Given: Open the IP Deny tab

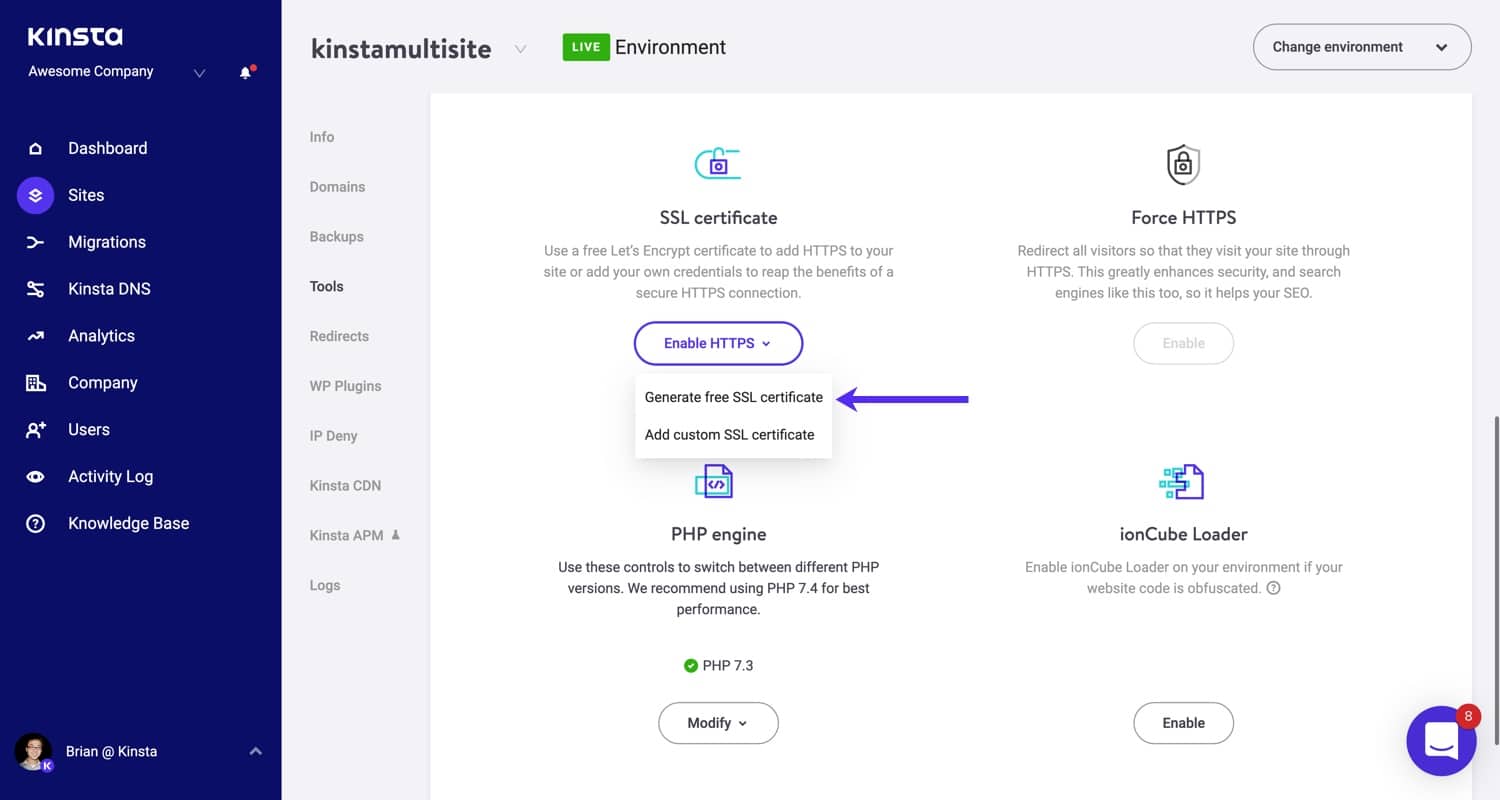Looking at the screenshot, I should [333, 436].
